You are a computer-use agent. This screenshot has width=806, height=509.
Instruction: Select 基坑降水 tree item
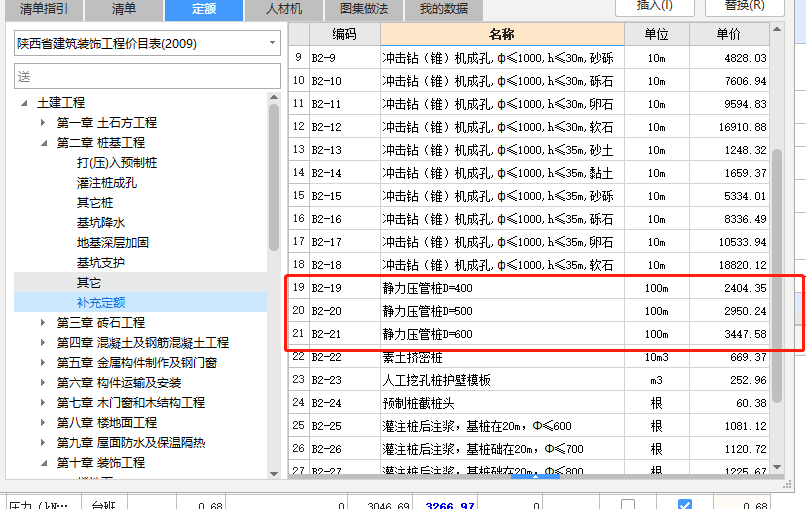click(x=101, y=223)
